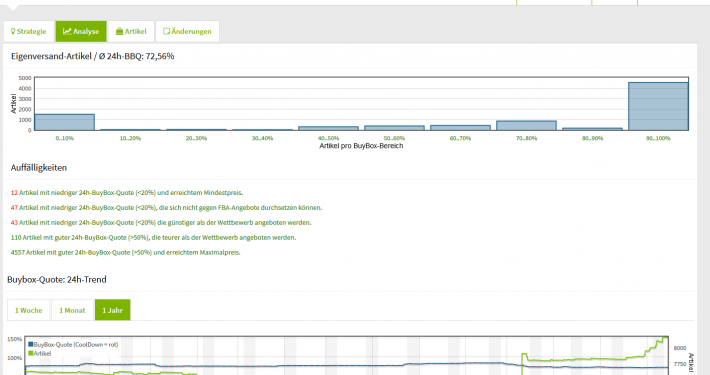Click the 0..10% histogram bar
This screenshot has height=375, width=710.
pos(65,122)
